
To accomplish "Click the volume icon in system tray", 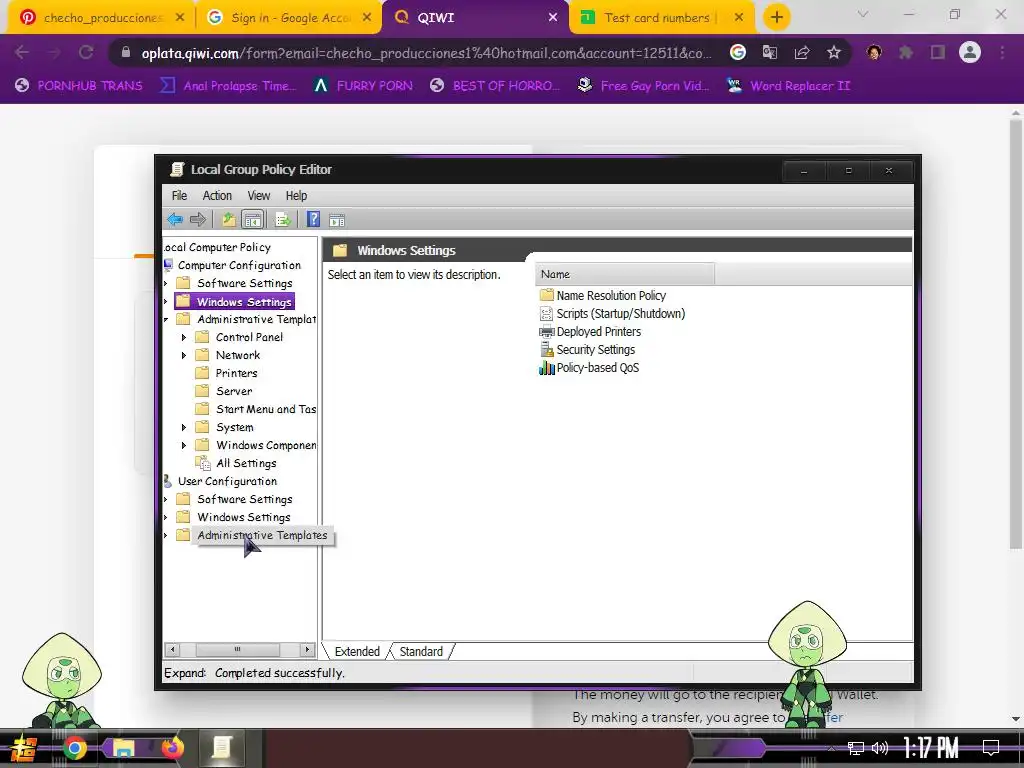I will point(880,748).
